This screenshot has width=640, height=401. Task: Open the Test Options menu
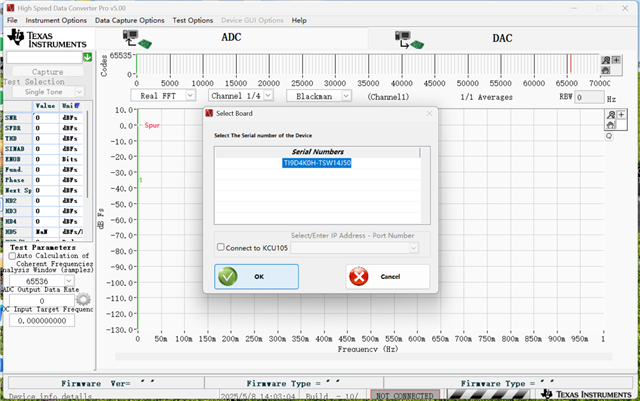[x=193, y=20]
